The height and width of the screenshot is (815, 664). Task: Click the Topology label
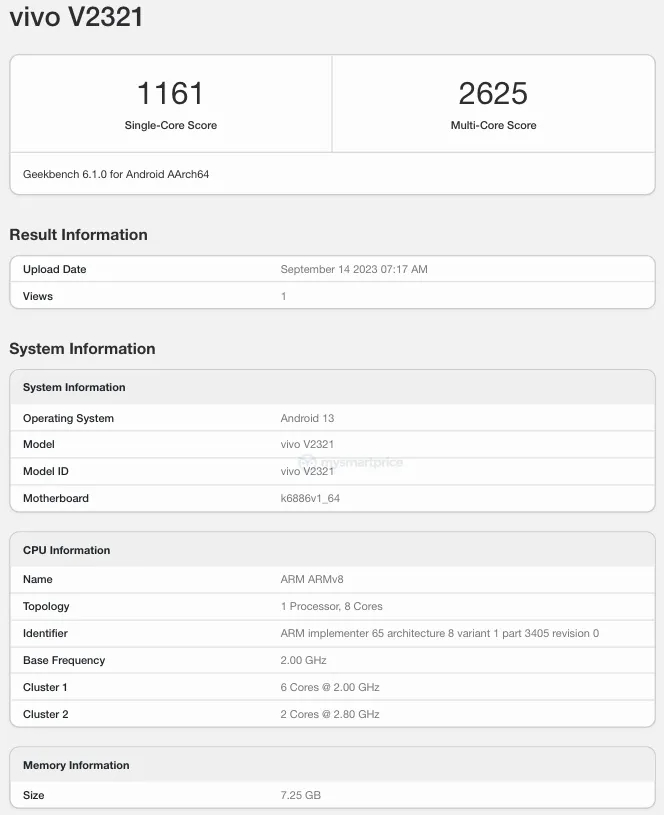tap(46, 607)
